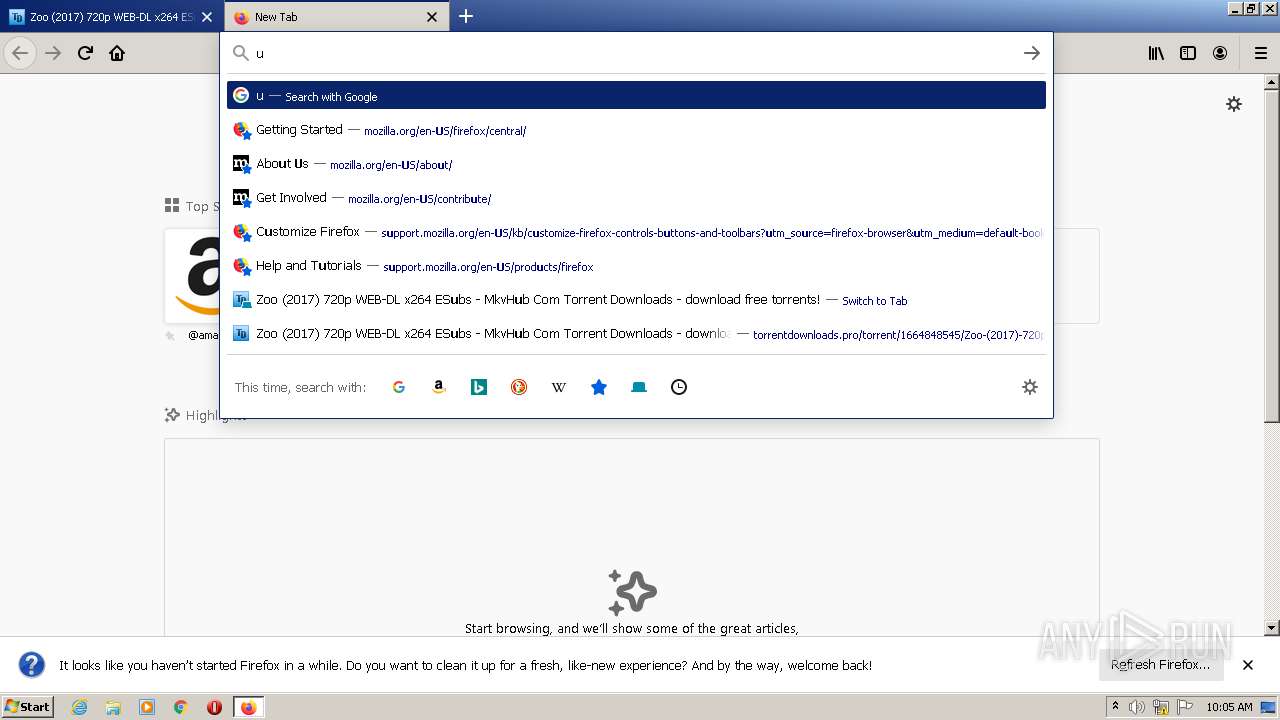This screenshot has width=1280, height=720.
Task: Open Customize Firefox support suggestion
Action: click(x=636, y=232)
